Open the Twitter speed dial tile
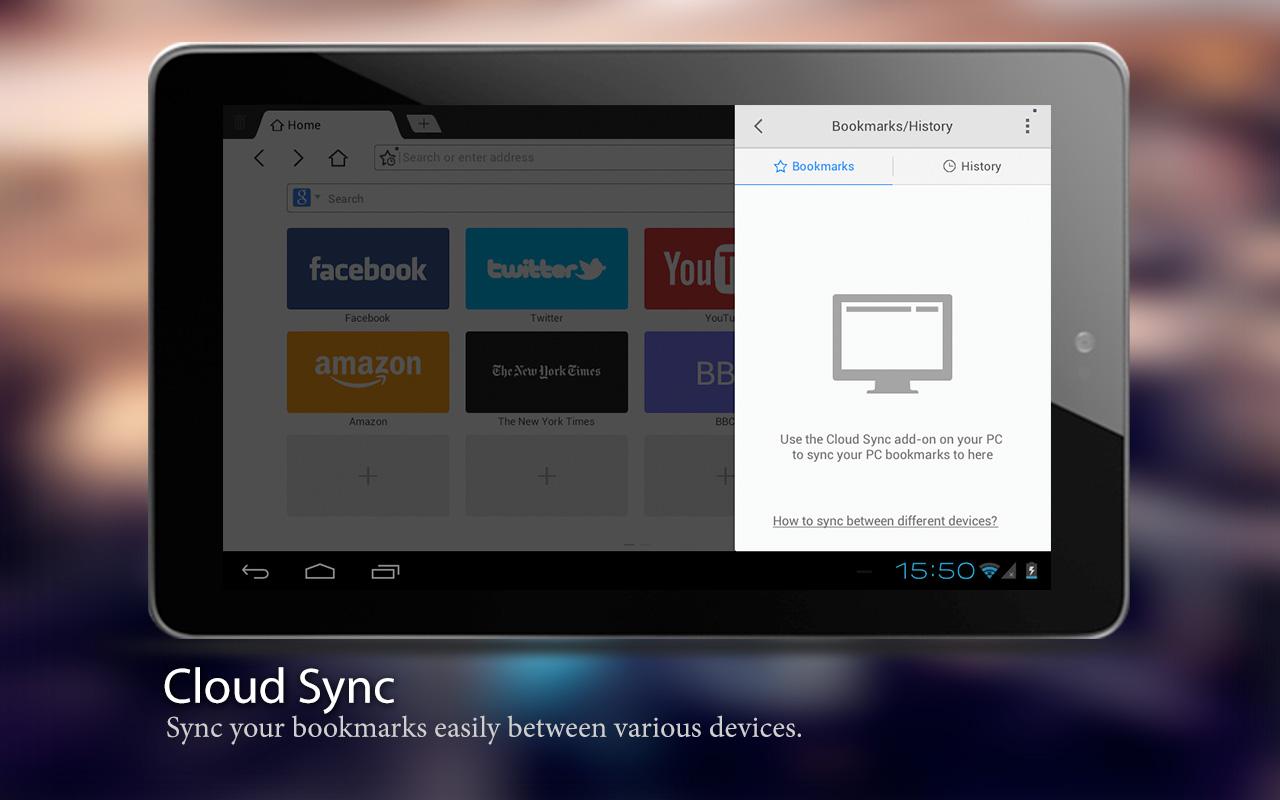 pyautogui.click(x=547, y=268)
